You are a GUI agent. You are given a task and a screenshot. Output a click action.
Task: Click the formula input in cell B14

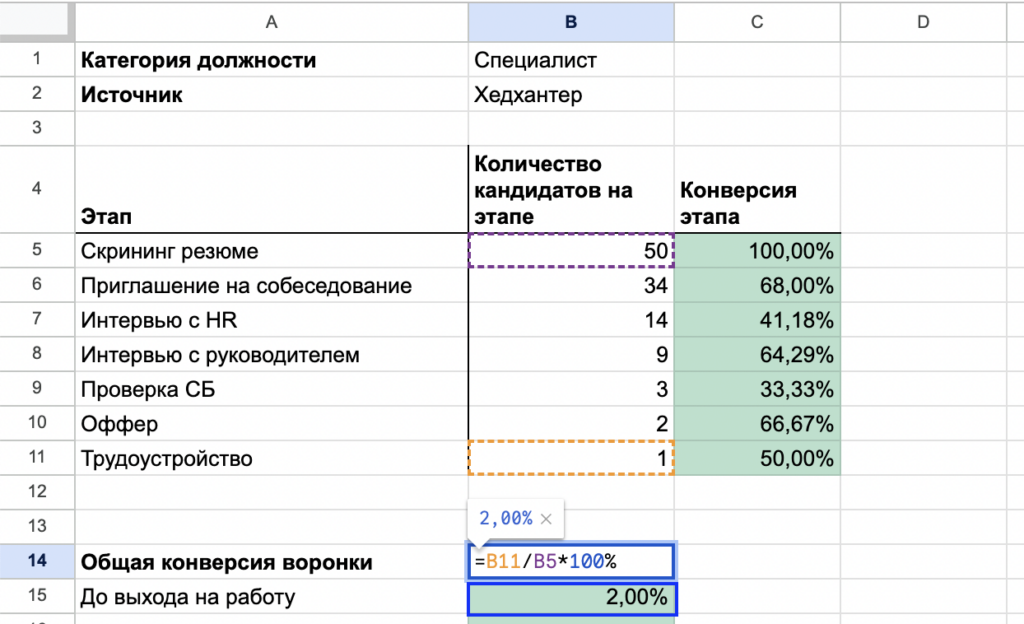pos(572,561)
